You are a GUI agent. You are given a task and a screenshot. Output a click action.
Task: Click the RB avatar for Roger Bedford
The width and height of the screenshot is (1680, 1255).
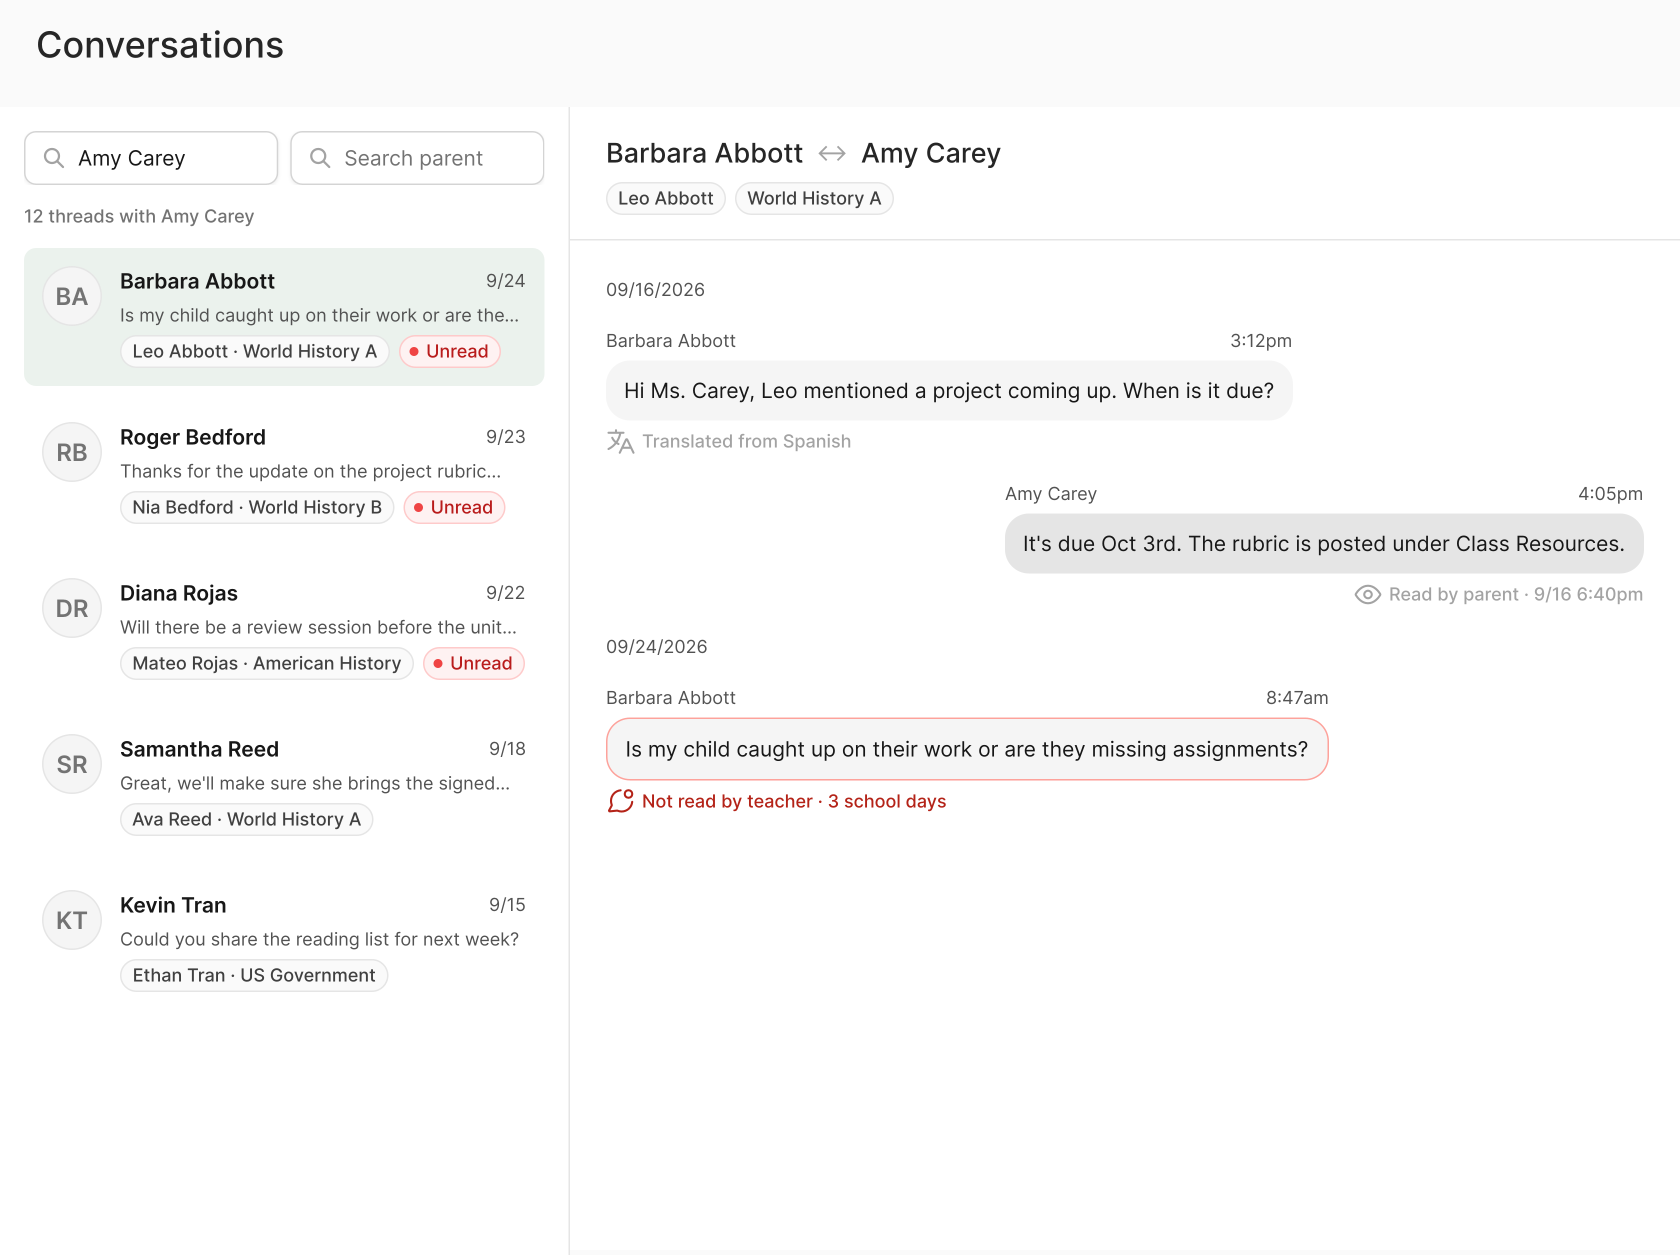coord(72,453)
